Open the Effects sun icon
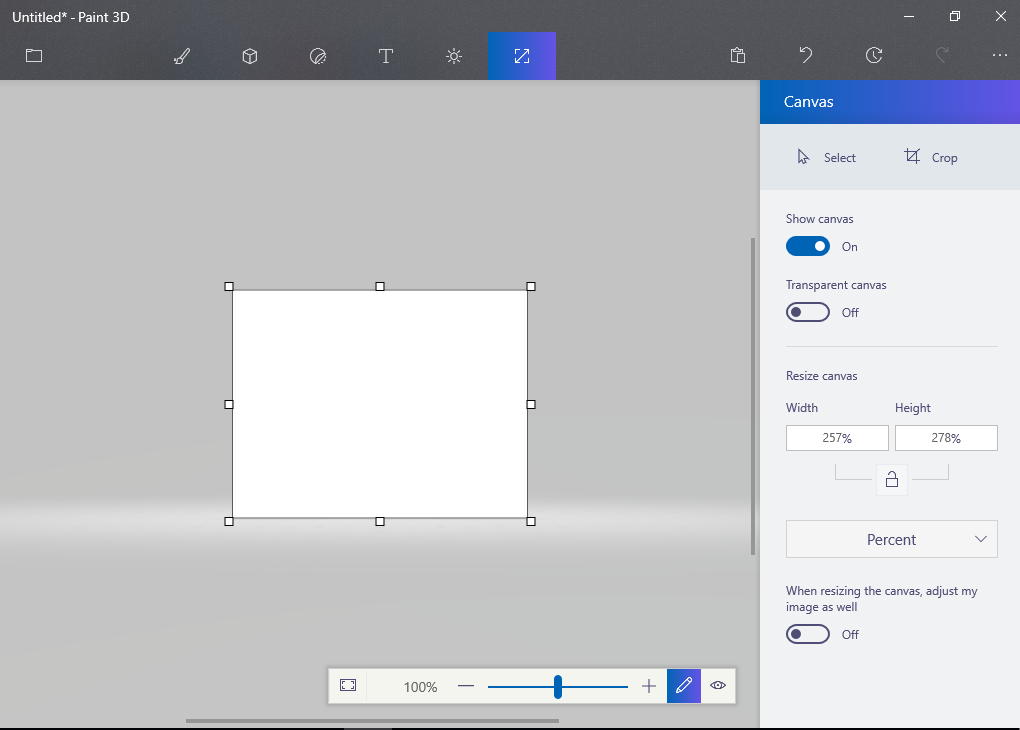The width and height of the screenshot is (1020, 730). 454,56
